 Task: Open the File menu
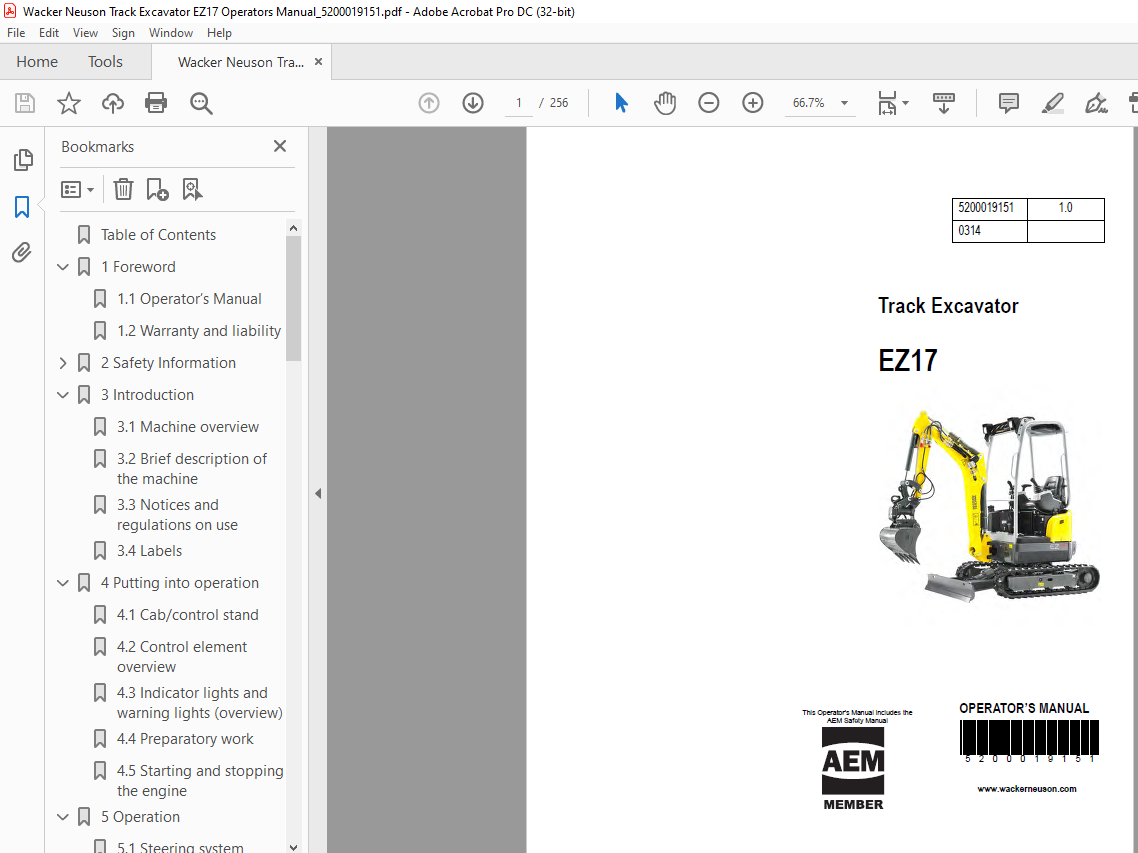tap(16, 33)
